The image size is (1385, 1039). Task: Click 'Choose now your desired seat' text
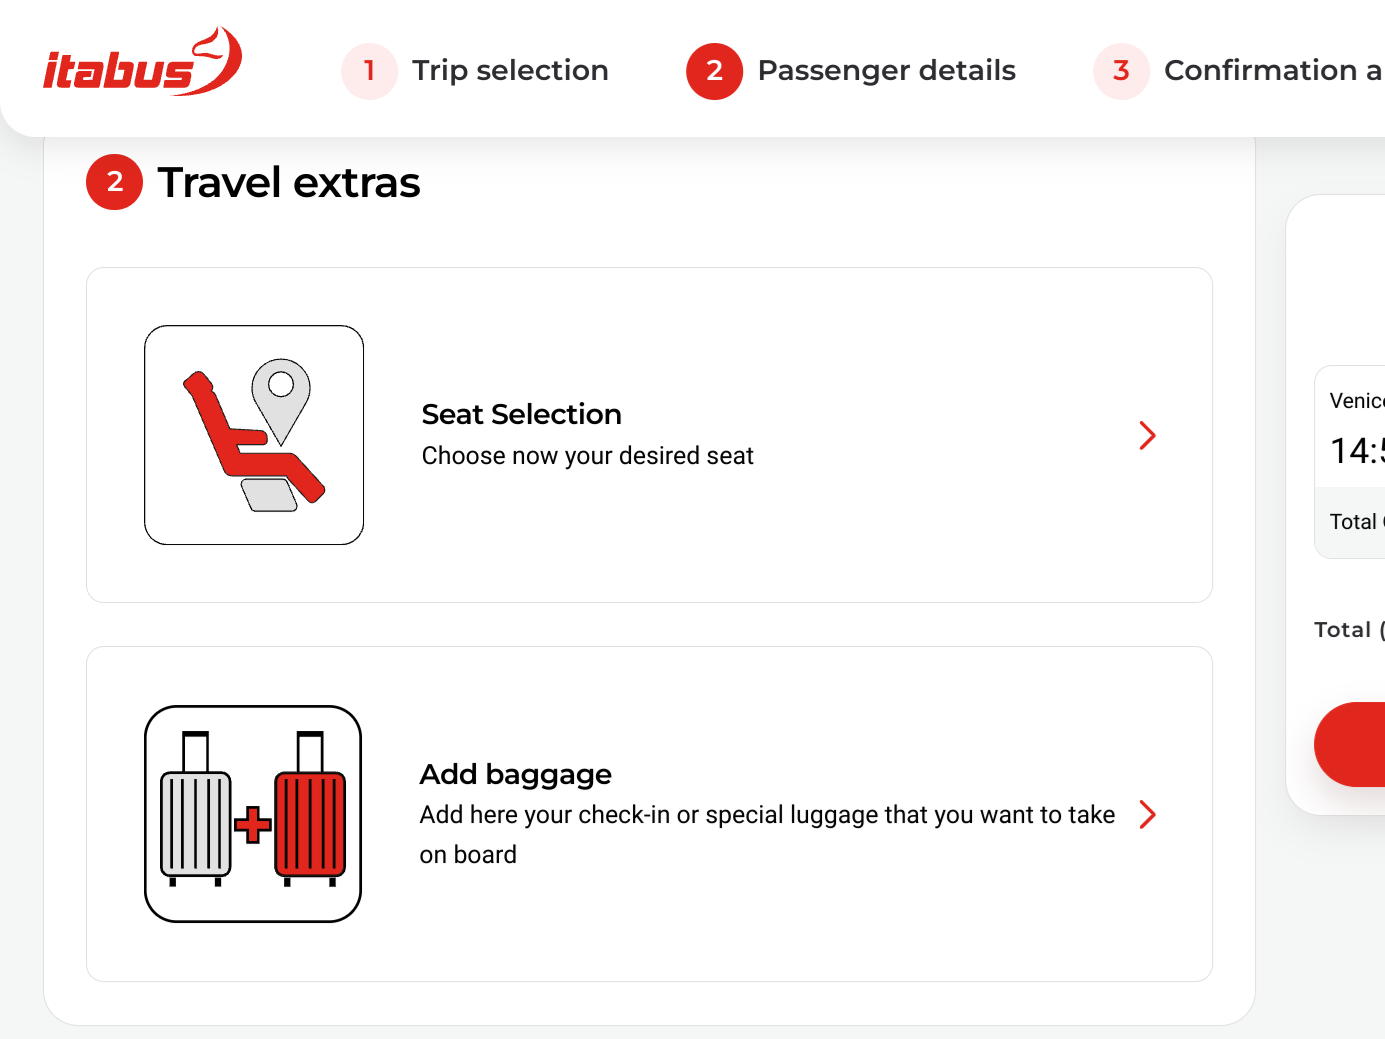(x=587, y=456)
